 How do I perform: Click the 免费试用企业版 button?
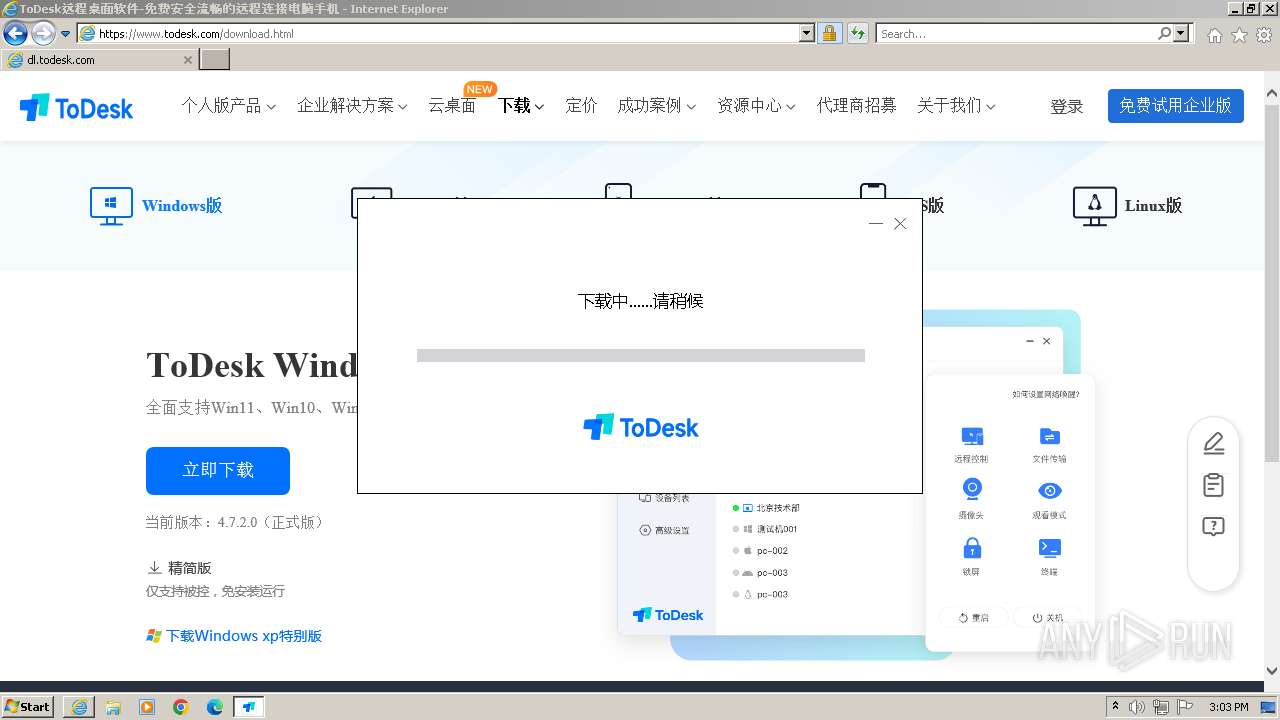(x=1176, y=106)
